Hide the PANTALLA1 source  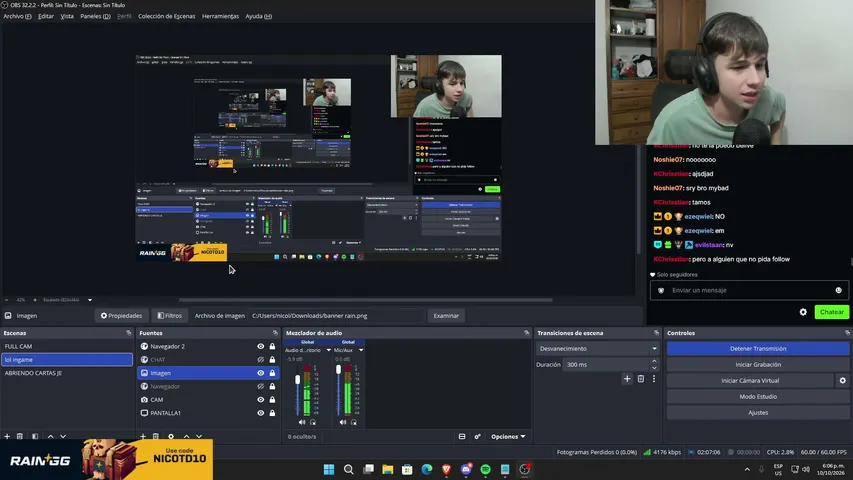click(261, 413)
